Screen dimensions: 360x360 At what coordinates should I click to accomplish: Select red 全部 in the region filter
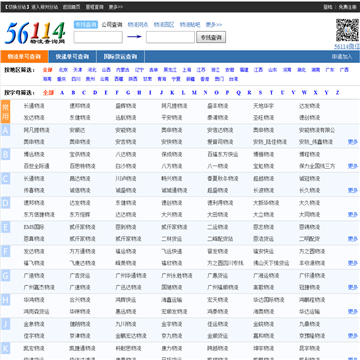click(x=48, y=70)
